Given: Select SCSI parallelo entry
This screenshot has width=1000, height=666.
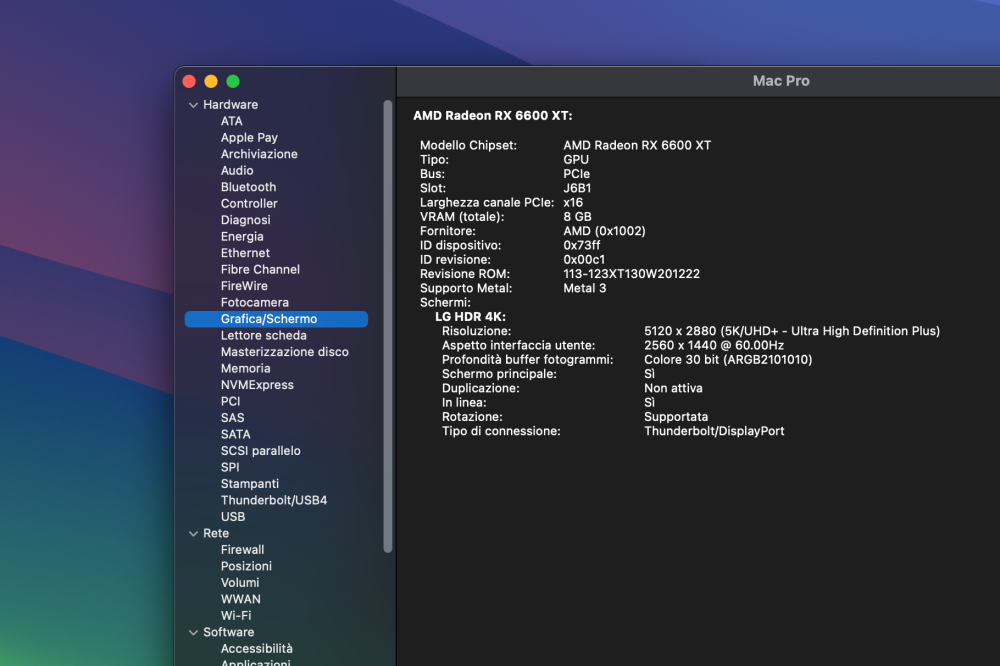Looking at the screenshot, I should click(x=261, y=451).
